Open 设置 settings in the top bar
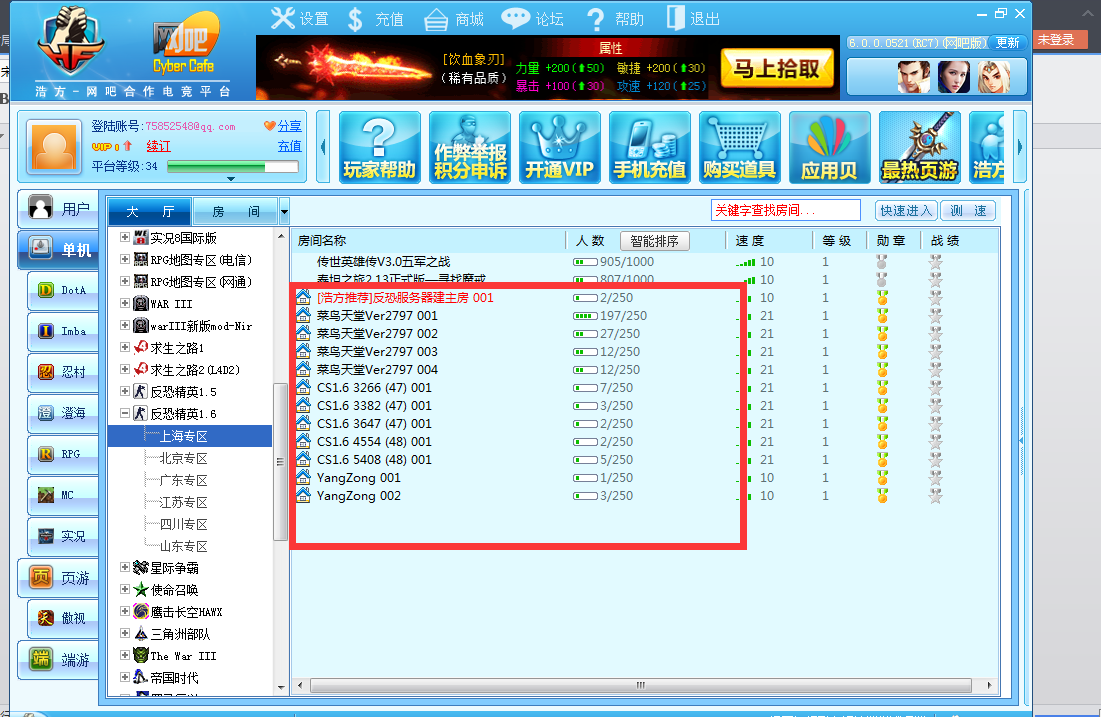 (x=300, y=19)
